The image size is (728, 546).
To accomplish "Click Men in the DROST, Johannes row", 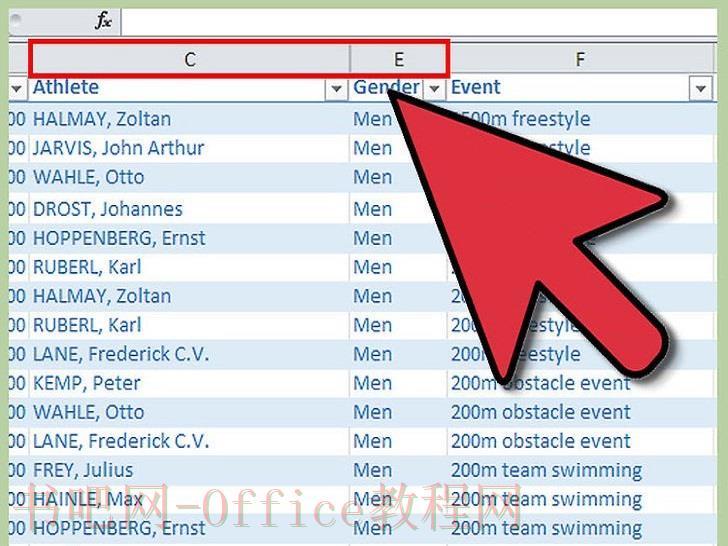I will coord(373,209).
